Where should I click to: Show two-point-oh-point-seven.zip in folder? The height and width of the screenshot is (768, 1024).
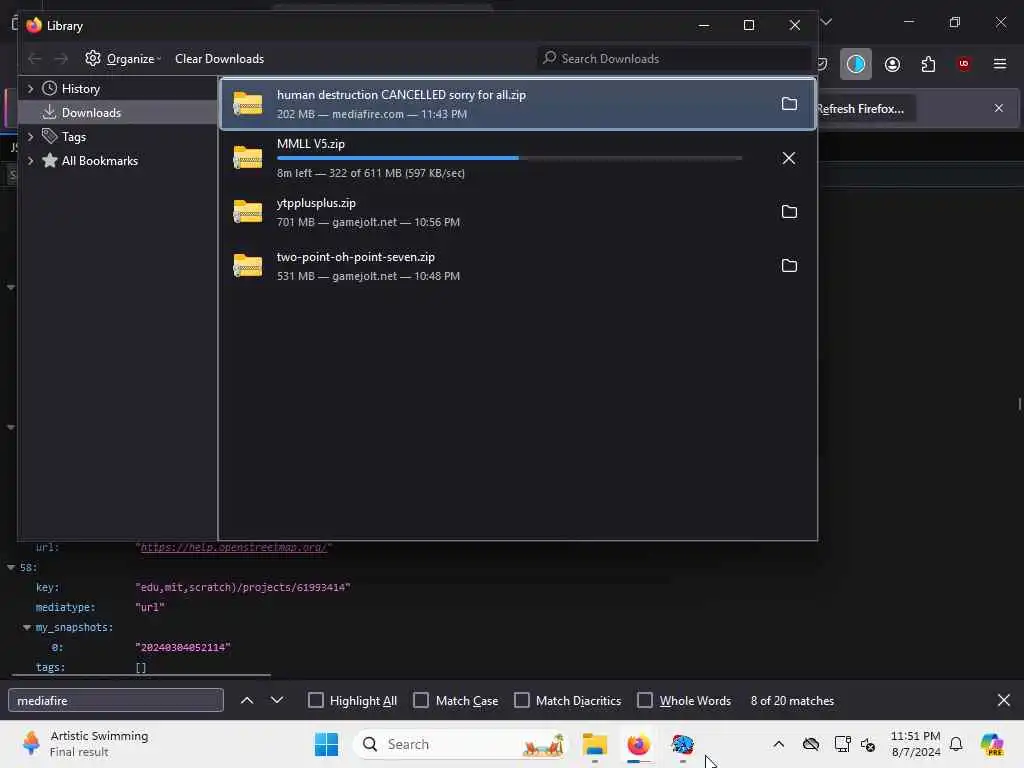[x=789, y=266]
